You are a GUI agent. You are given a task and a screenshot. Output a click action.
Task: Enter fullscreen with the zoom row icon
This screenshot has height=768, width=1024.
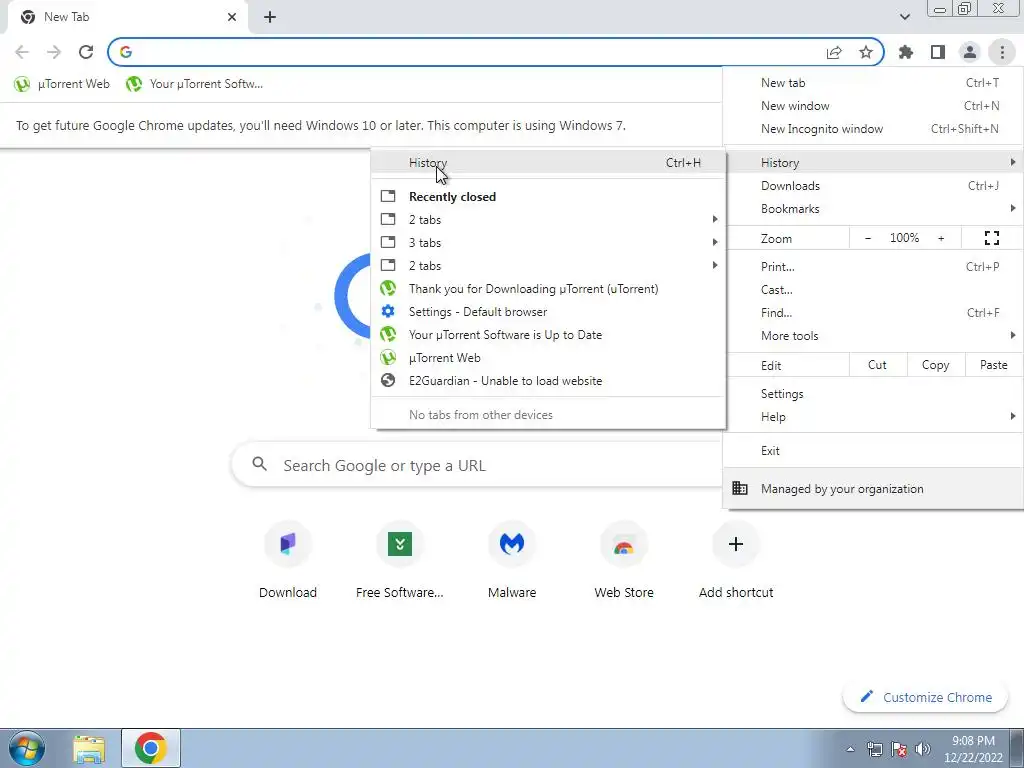tap(991, 238)
